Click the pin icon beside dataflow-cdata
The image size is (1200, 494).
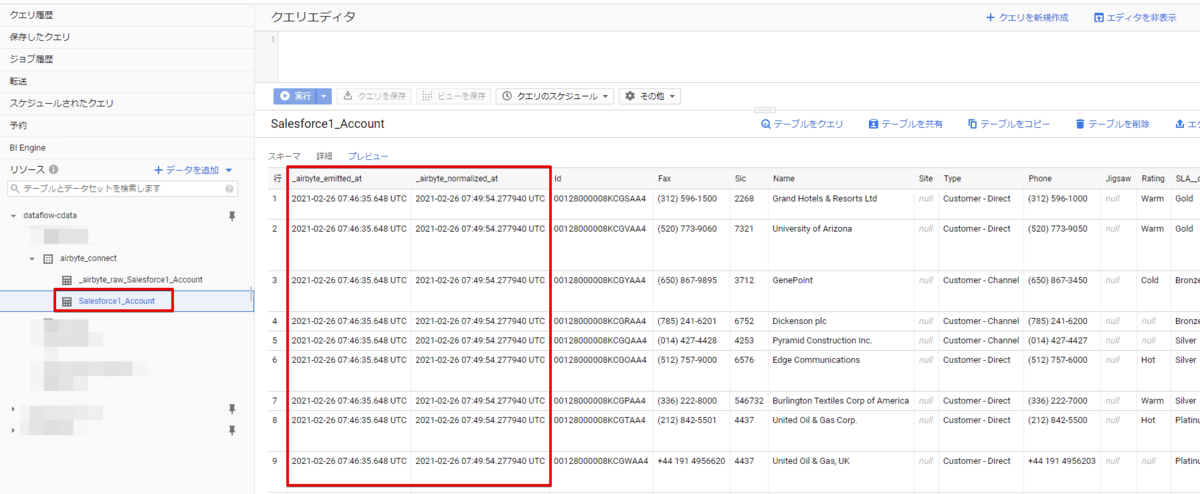232,215
